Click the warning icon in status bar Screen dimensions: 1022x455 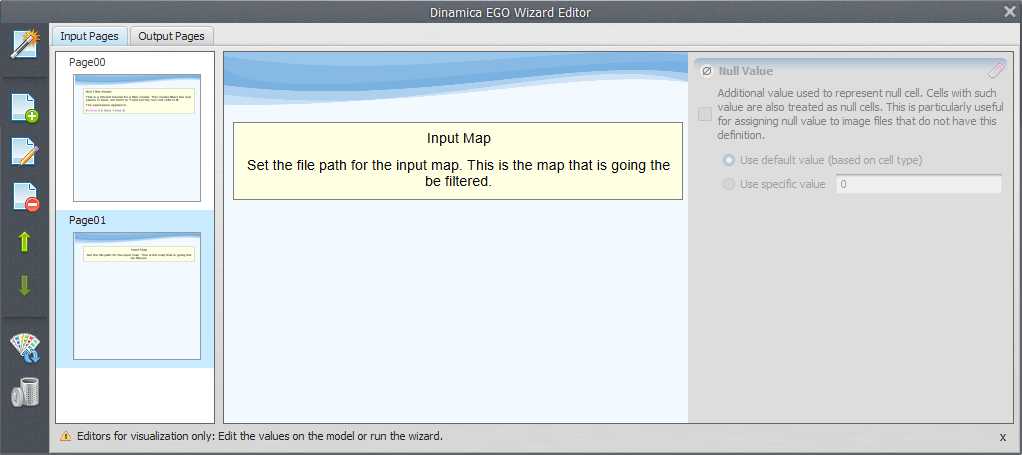65,437
